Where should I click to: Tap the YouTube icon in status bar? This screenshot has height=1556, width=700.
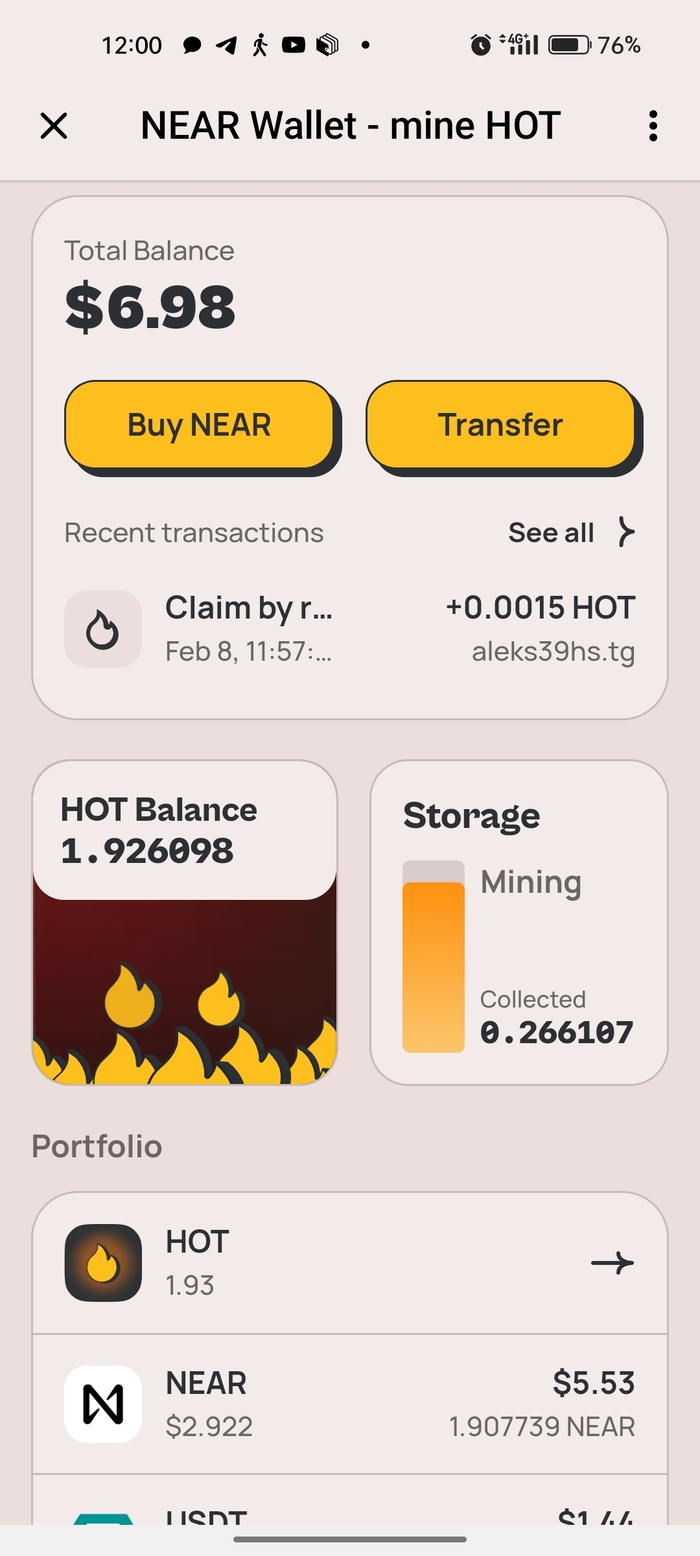coord(293,45)
